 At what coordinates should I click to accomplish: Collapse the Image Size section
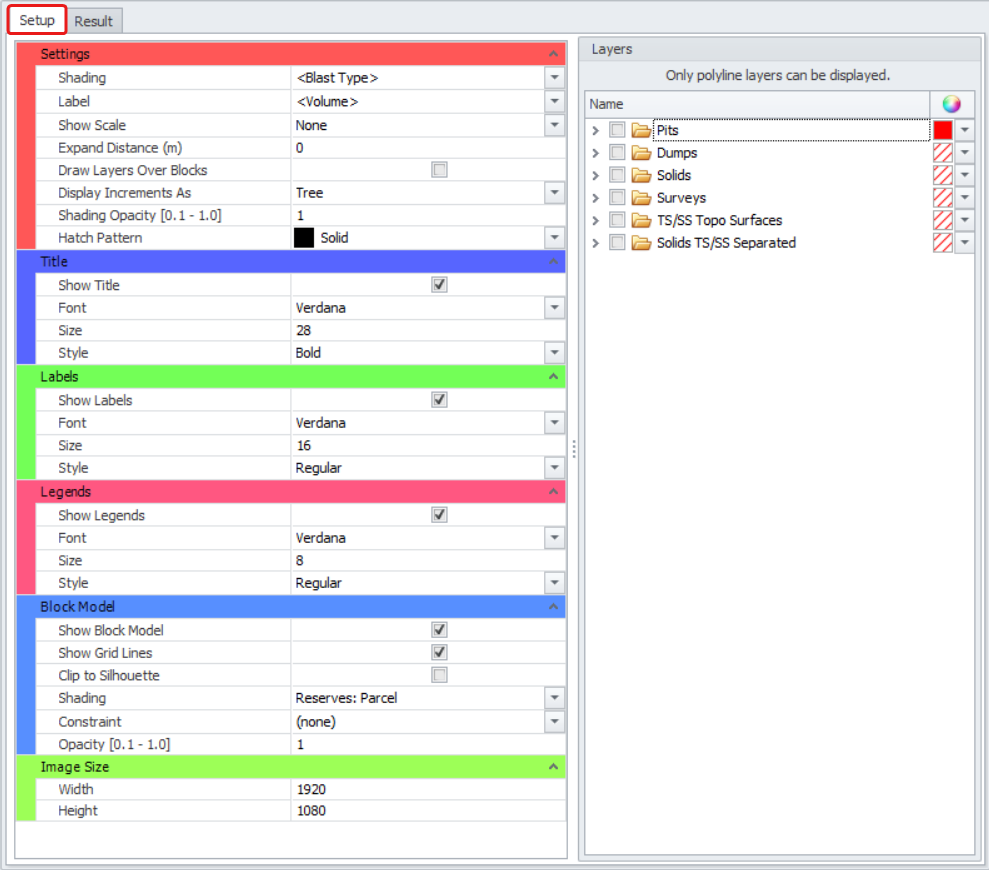pos(553,767)
